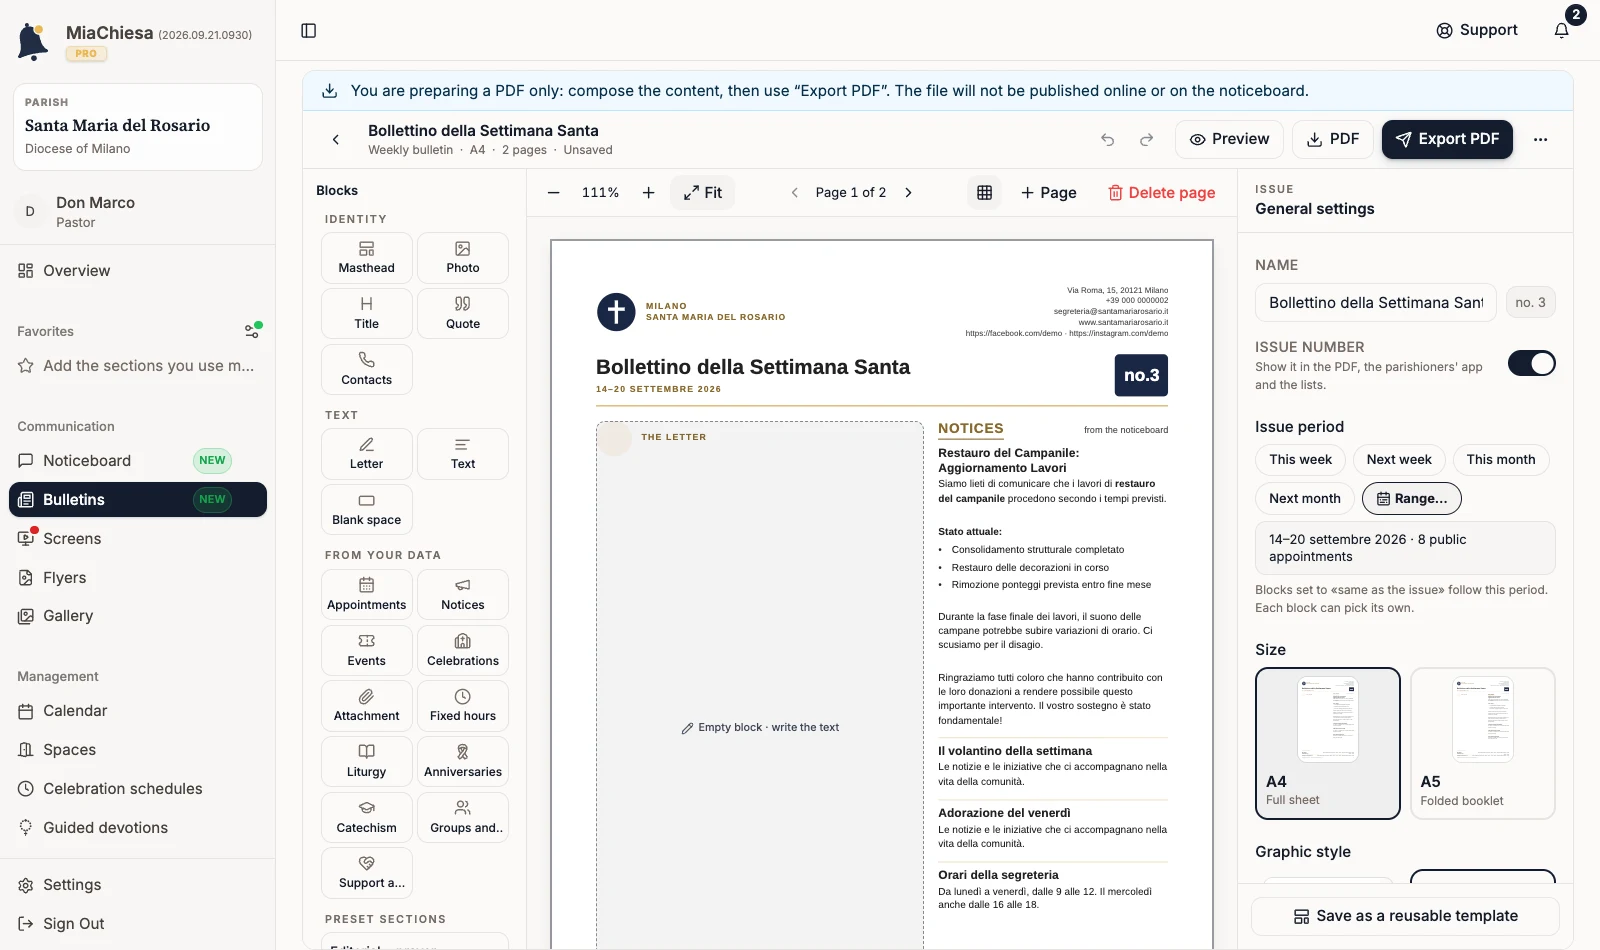Screen dimensions: 1600x950
Task: Add the Blank space block
Action: 367,510
